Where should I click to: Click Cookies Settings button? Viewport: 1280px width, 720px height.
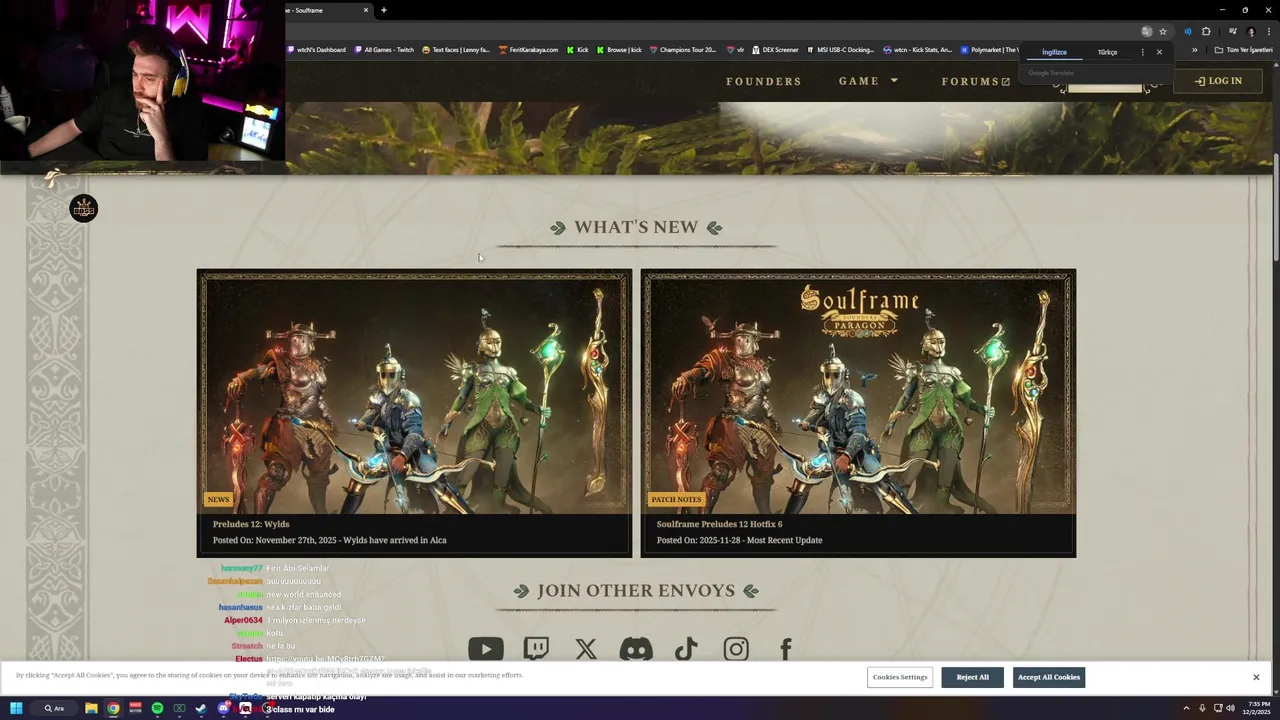click(900, 677)
